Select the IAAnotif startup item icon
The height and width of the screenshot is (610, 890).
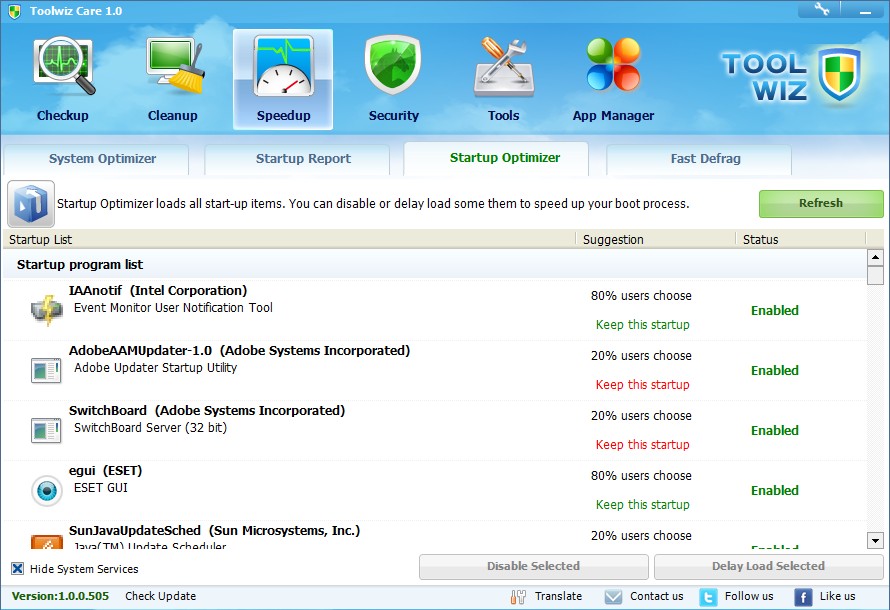click(47, 310)
